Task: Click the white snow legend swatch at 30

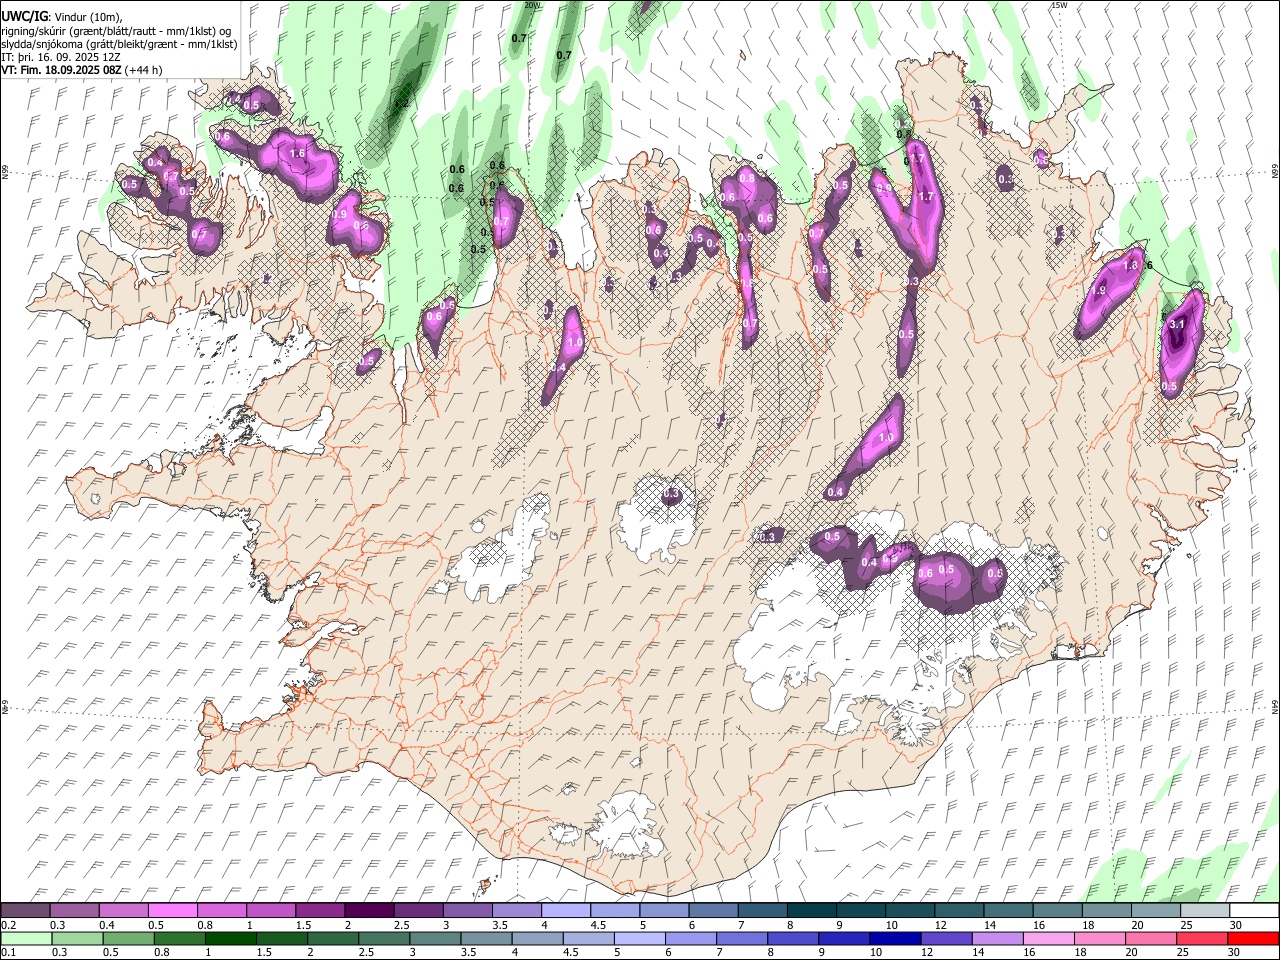Action: tap(1254, 911)
